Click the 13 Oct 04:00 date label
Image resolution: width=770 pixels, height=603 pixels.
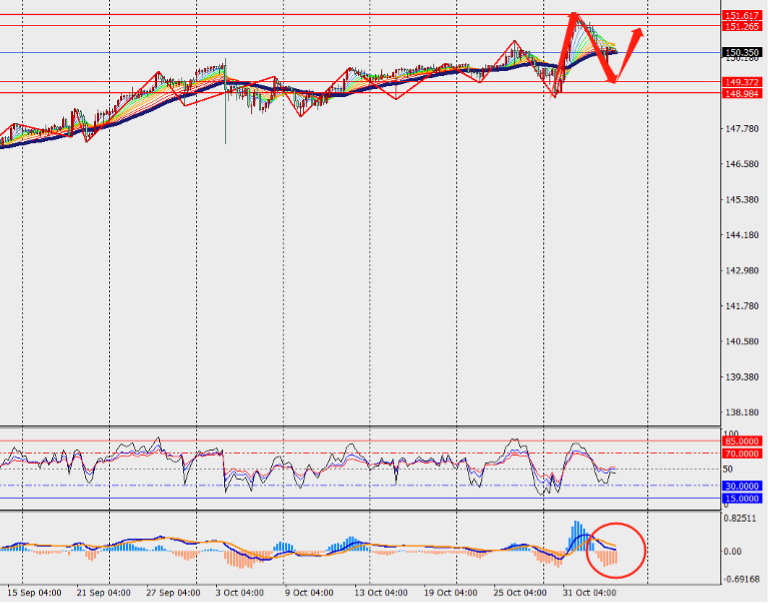(x=381, y=593)
